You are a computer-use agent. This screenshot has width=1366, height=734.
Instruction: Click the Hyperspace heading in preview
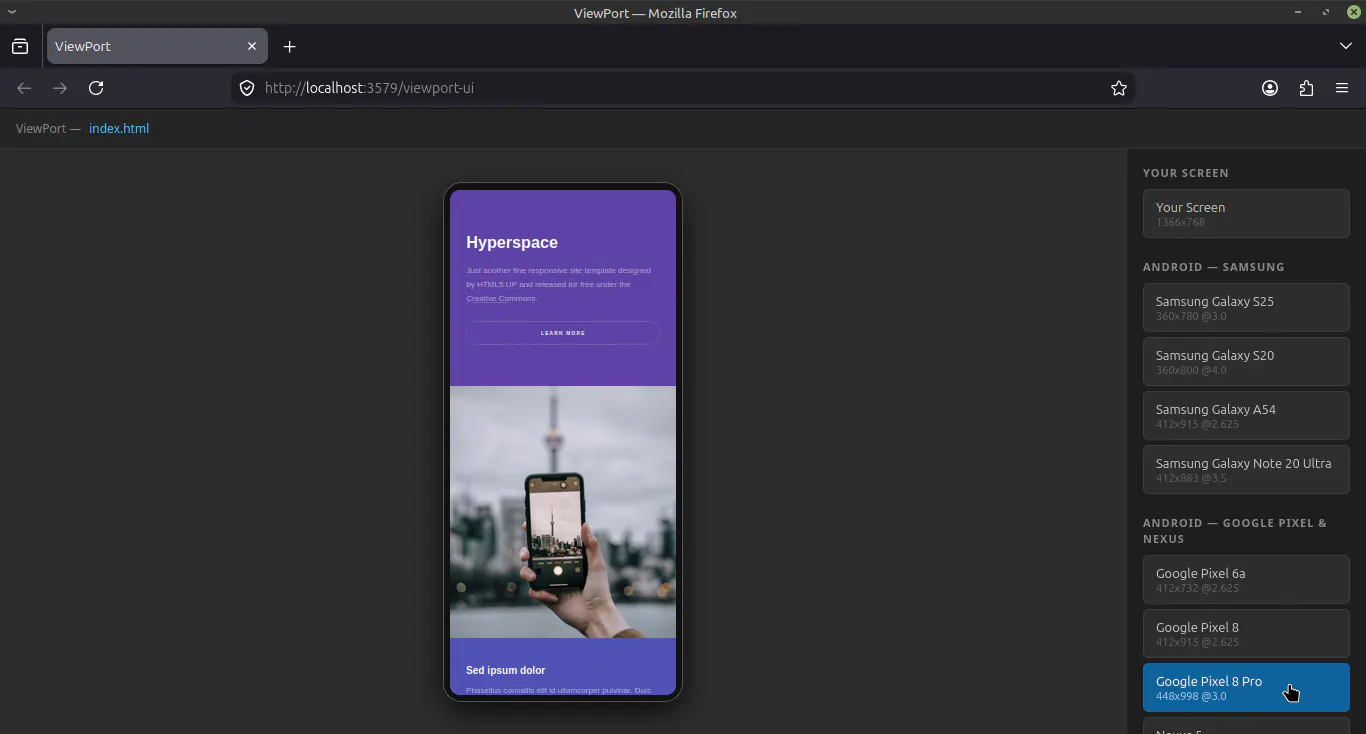pos(512,242)
